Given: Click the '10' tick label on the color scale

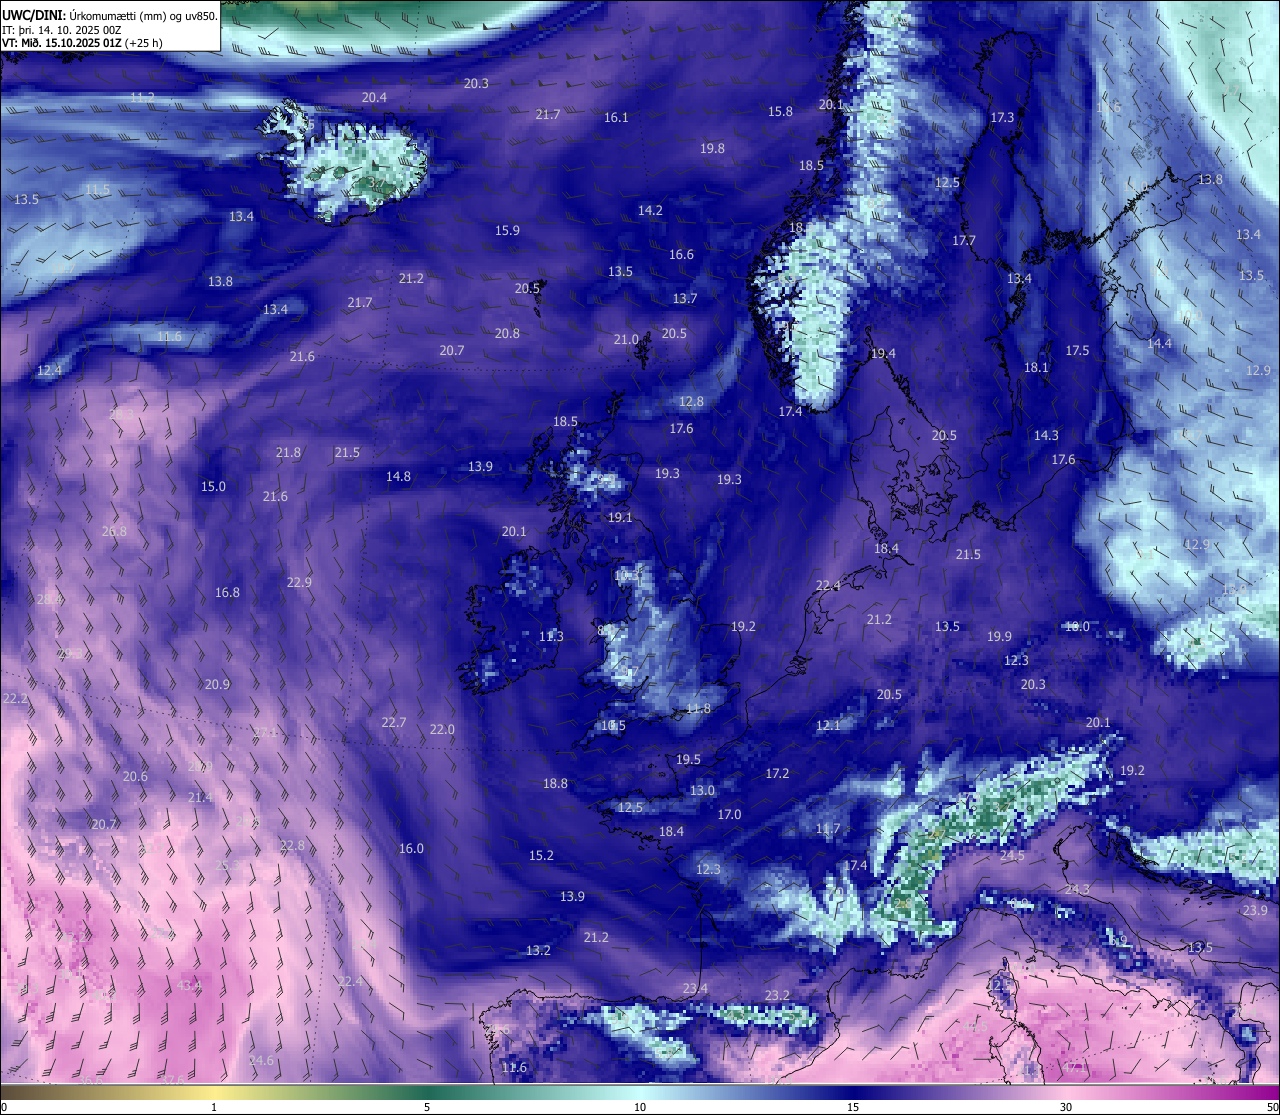Looking at the screenshot, I should tap(640, 1107).
